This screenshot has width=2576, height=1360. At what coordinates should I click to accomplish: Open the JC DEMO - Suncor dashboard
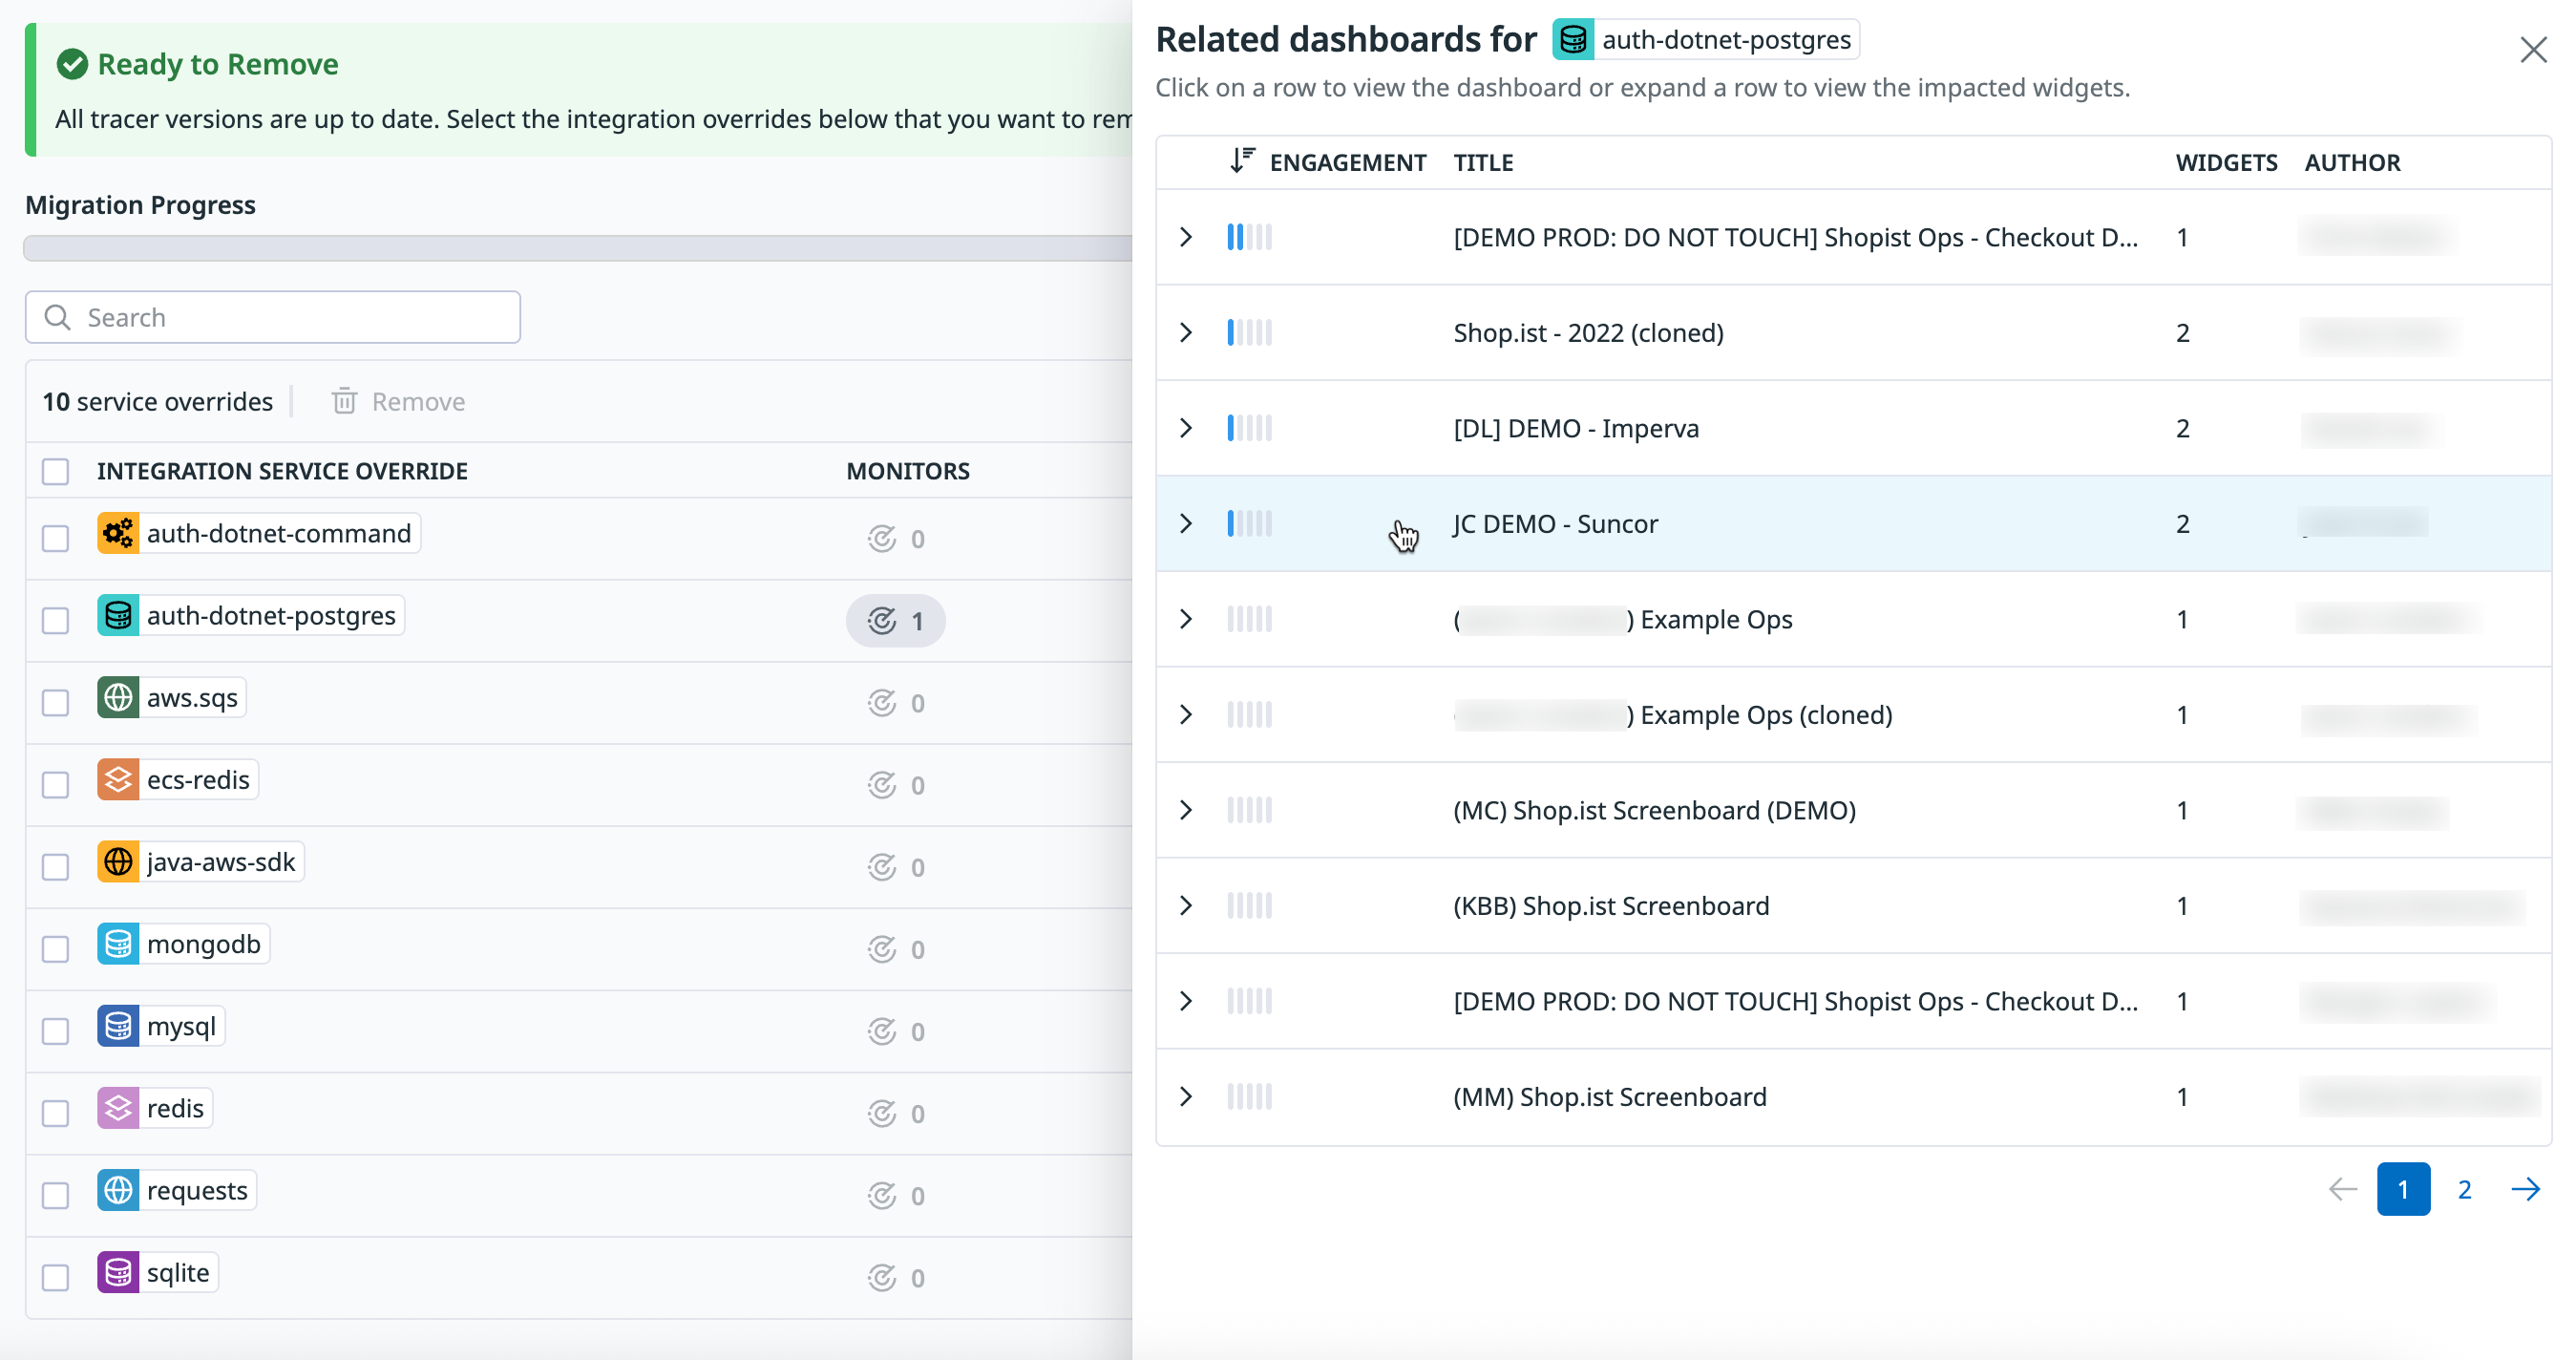pos(1555,523)
